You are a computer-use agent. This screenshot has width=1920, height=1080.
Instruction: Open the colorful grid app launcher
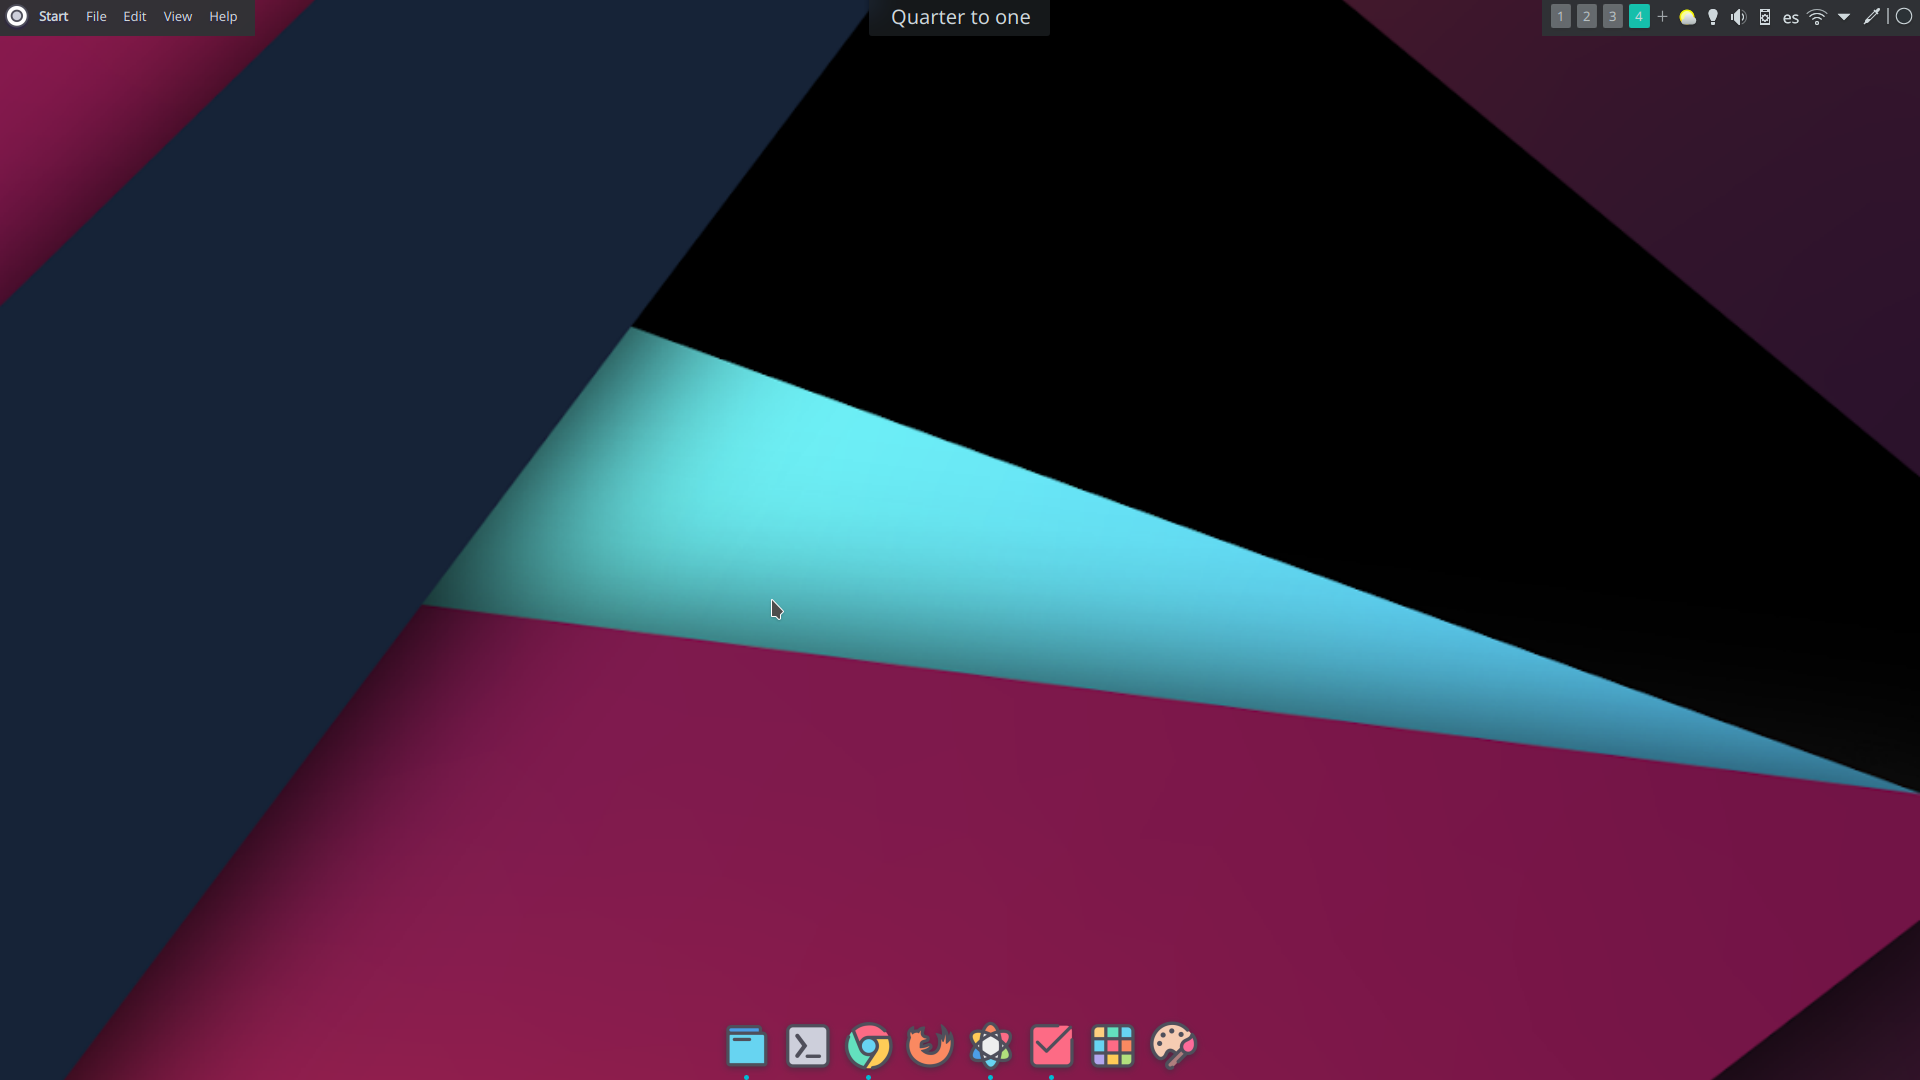pos(1112,1046)
